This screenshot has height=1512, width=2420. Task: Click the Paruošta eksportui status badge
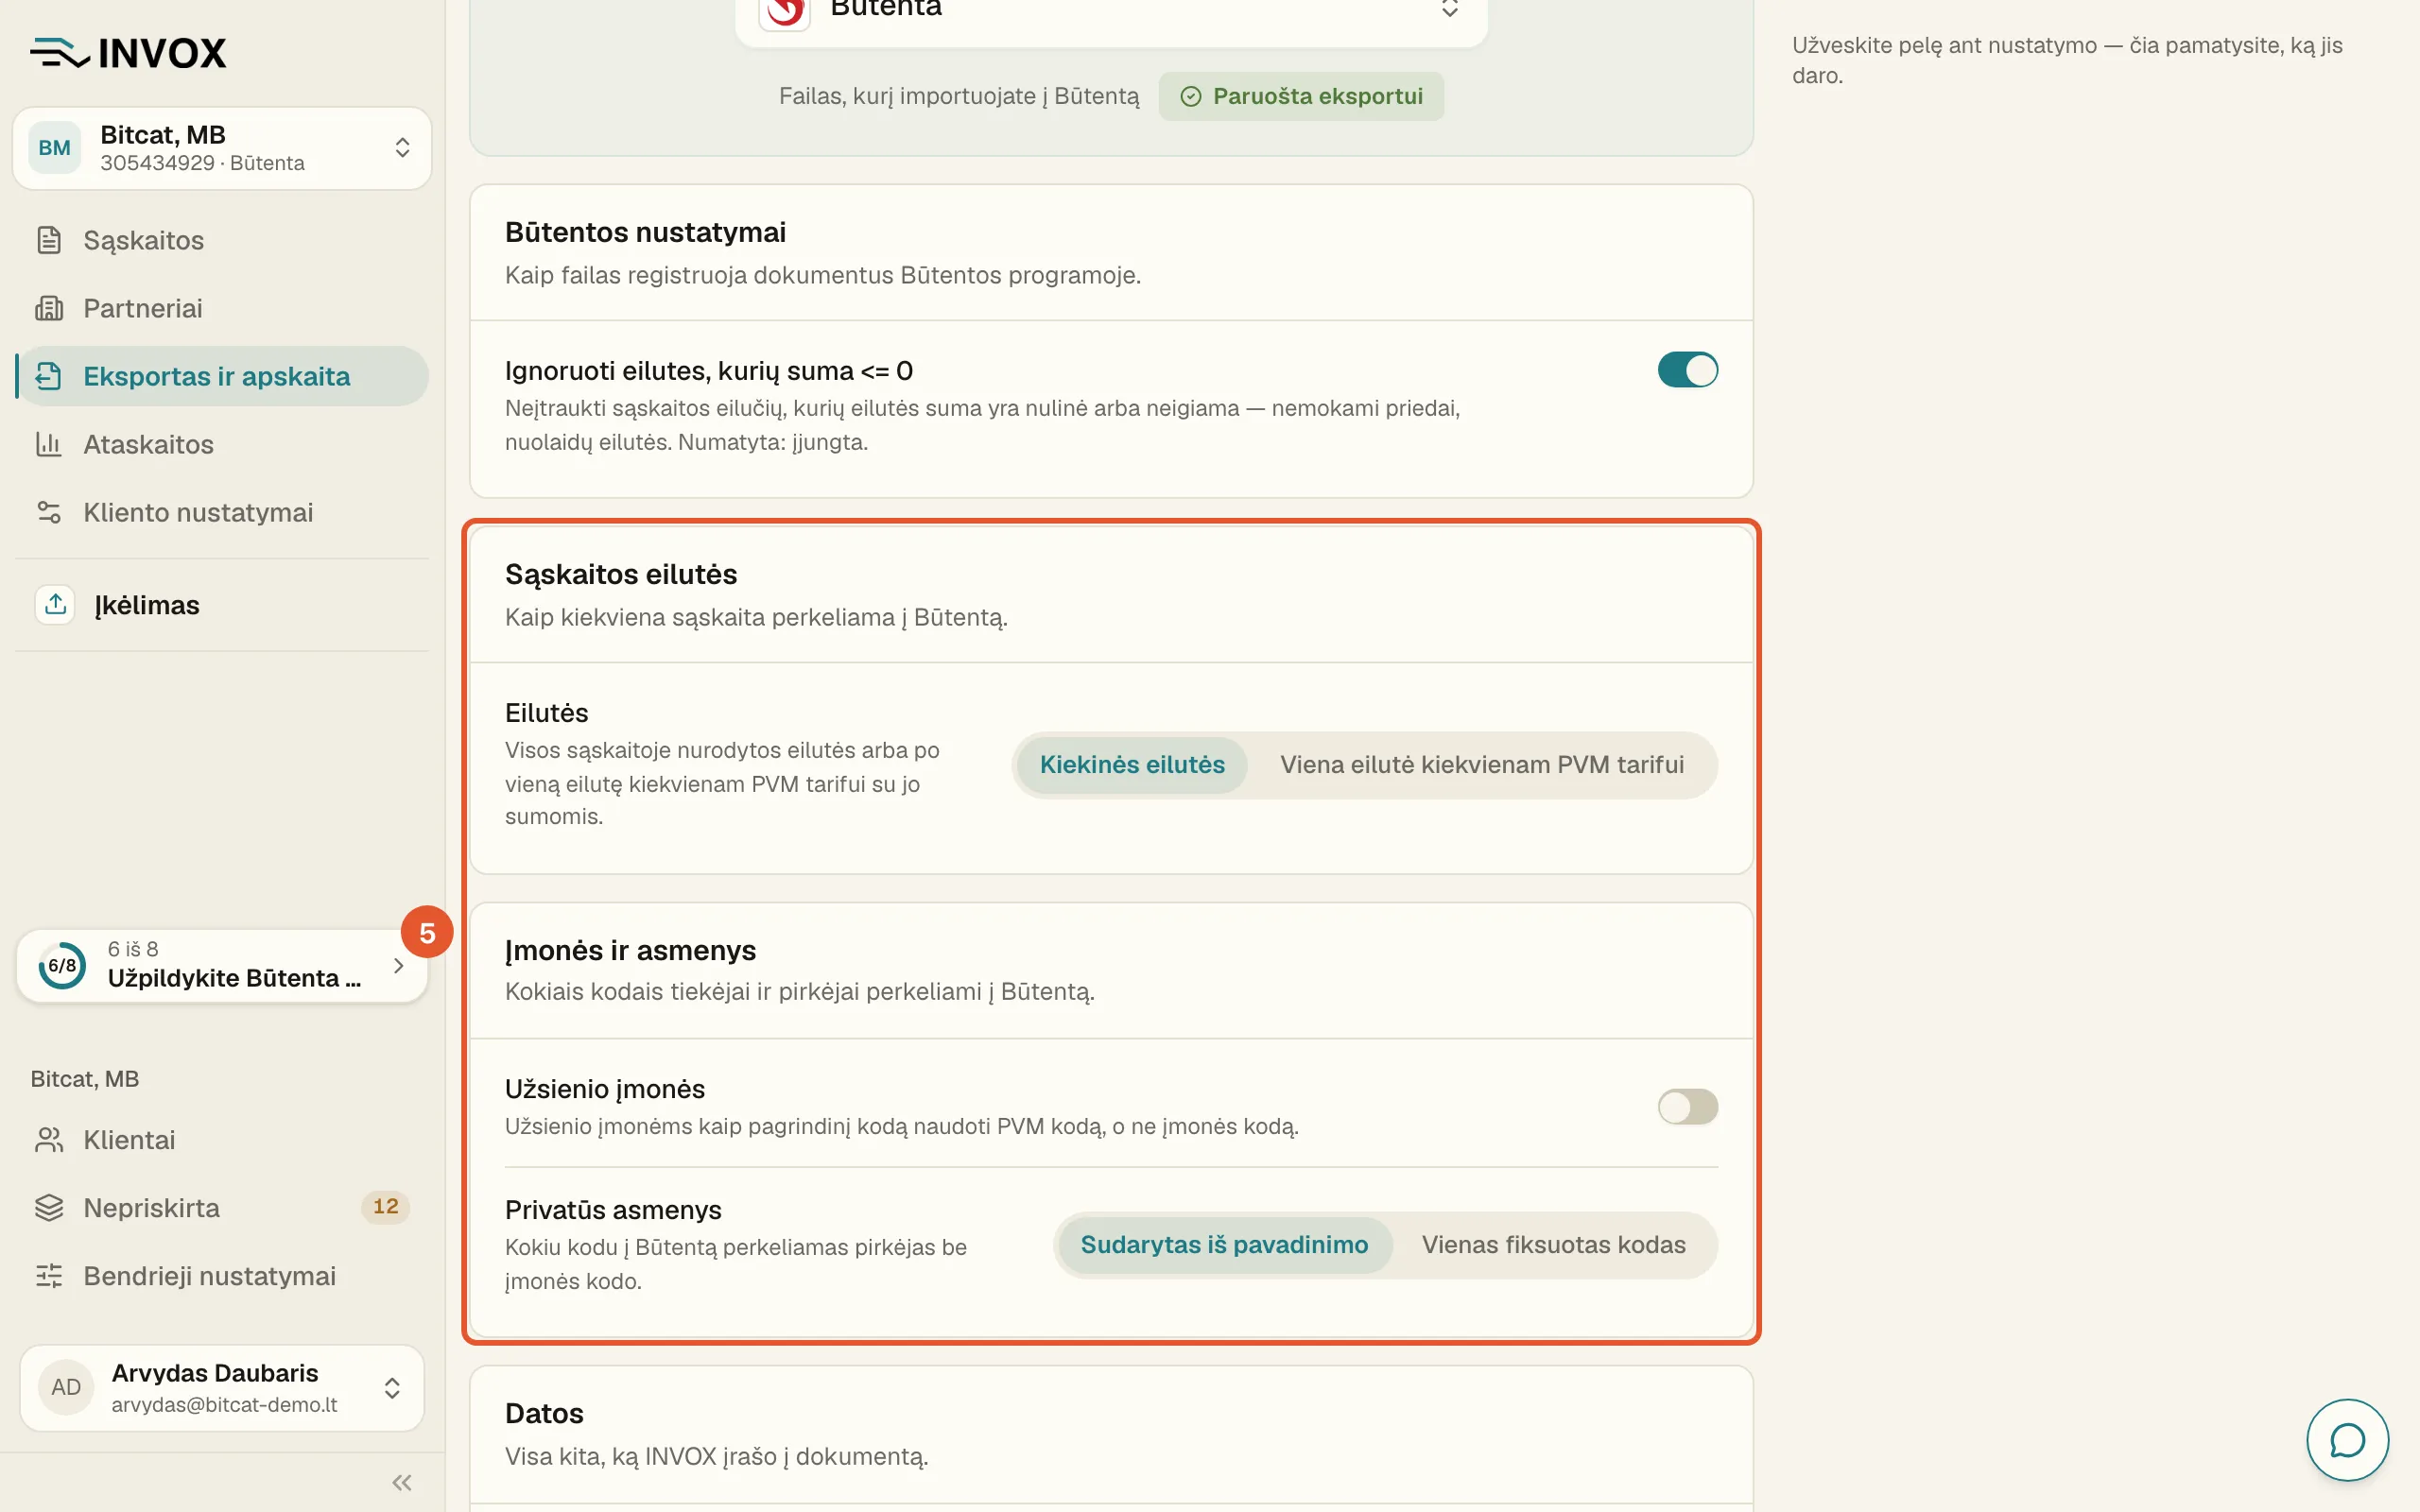1301,96
